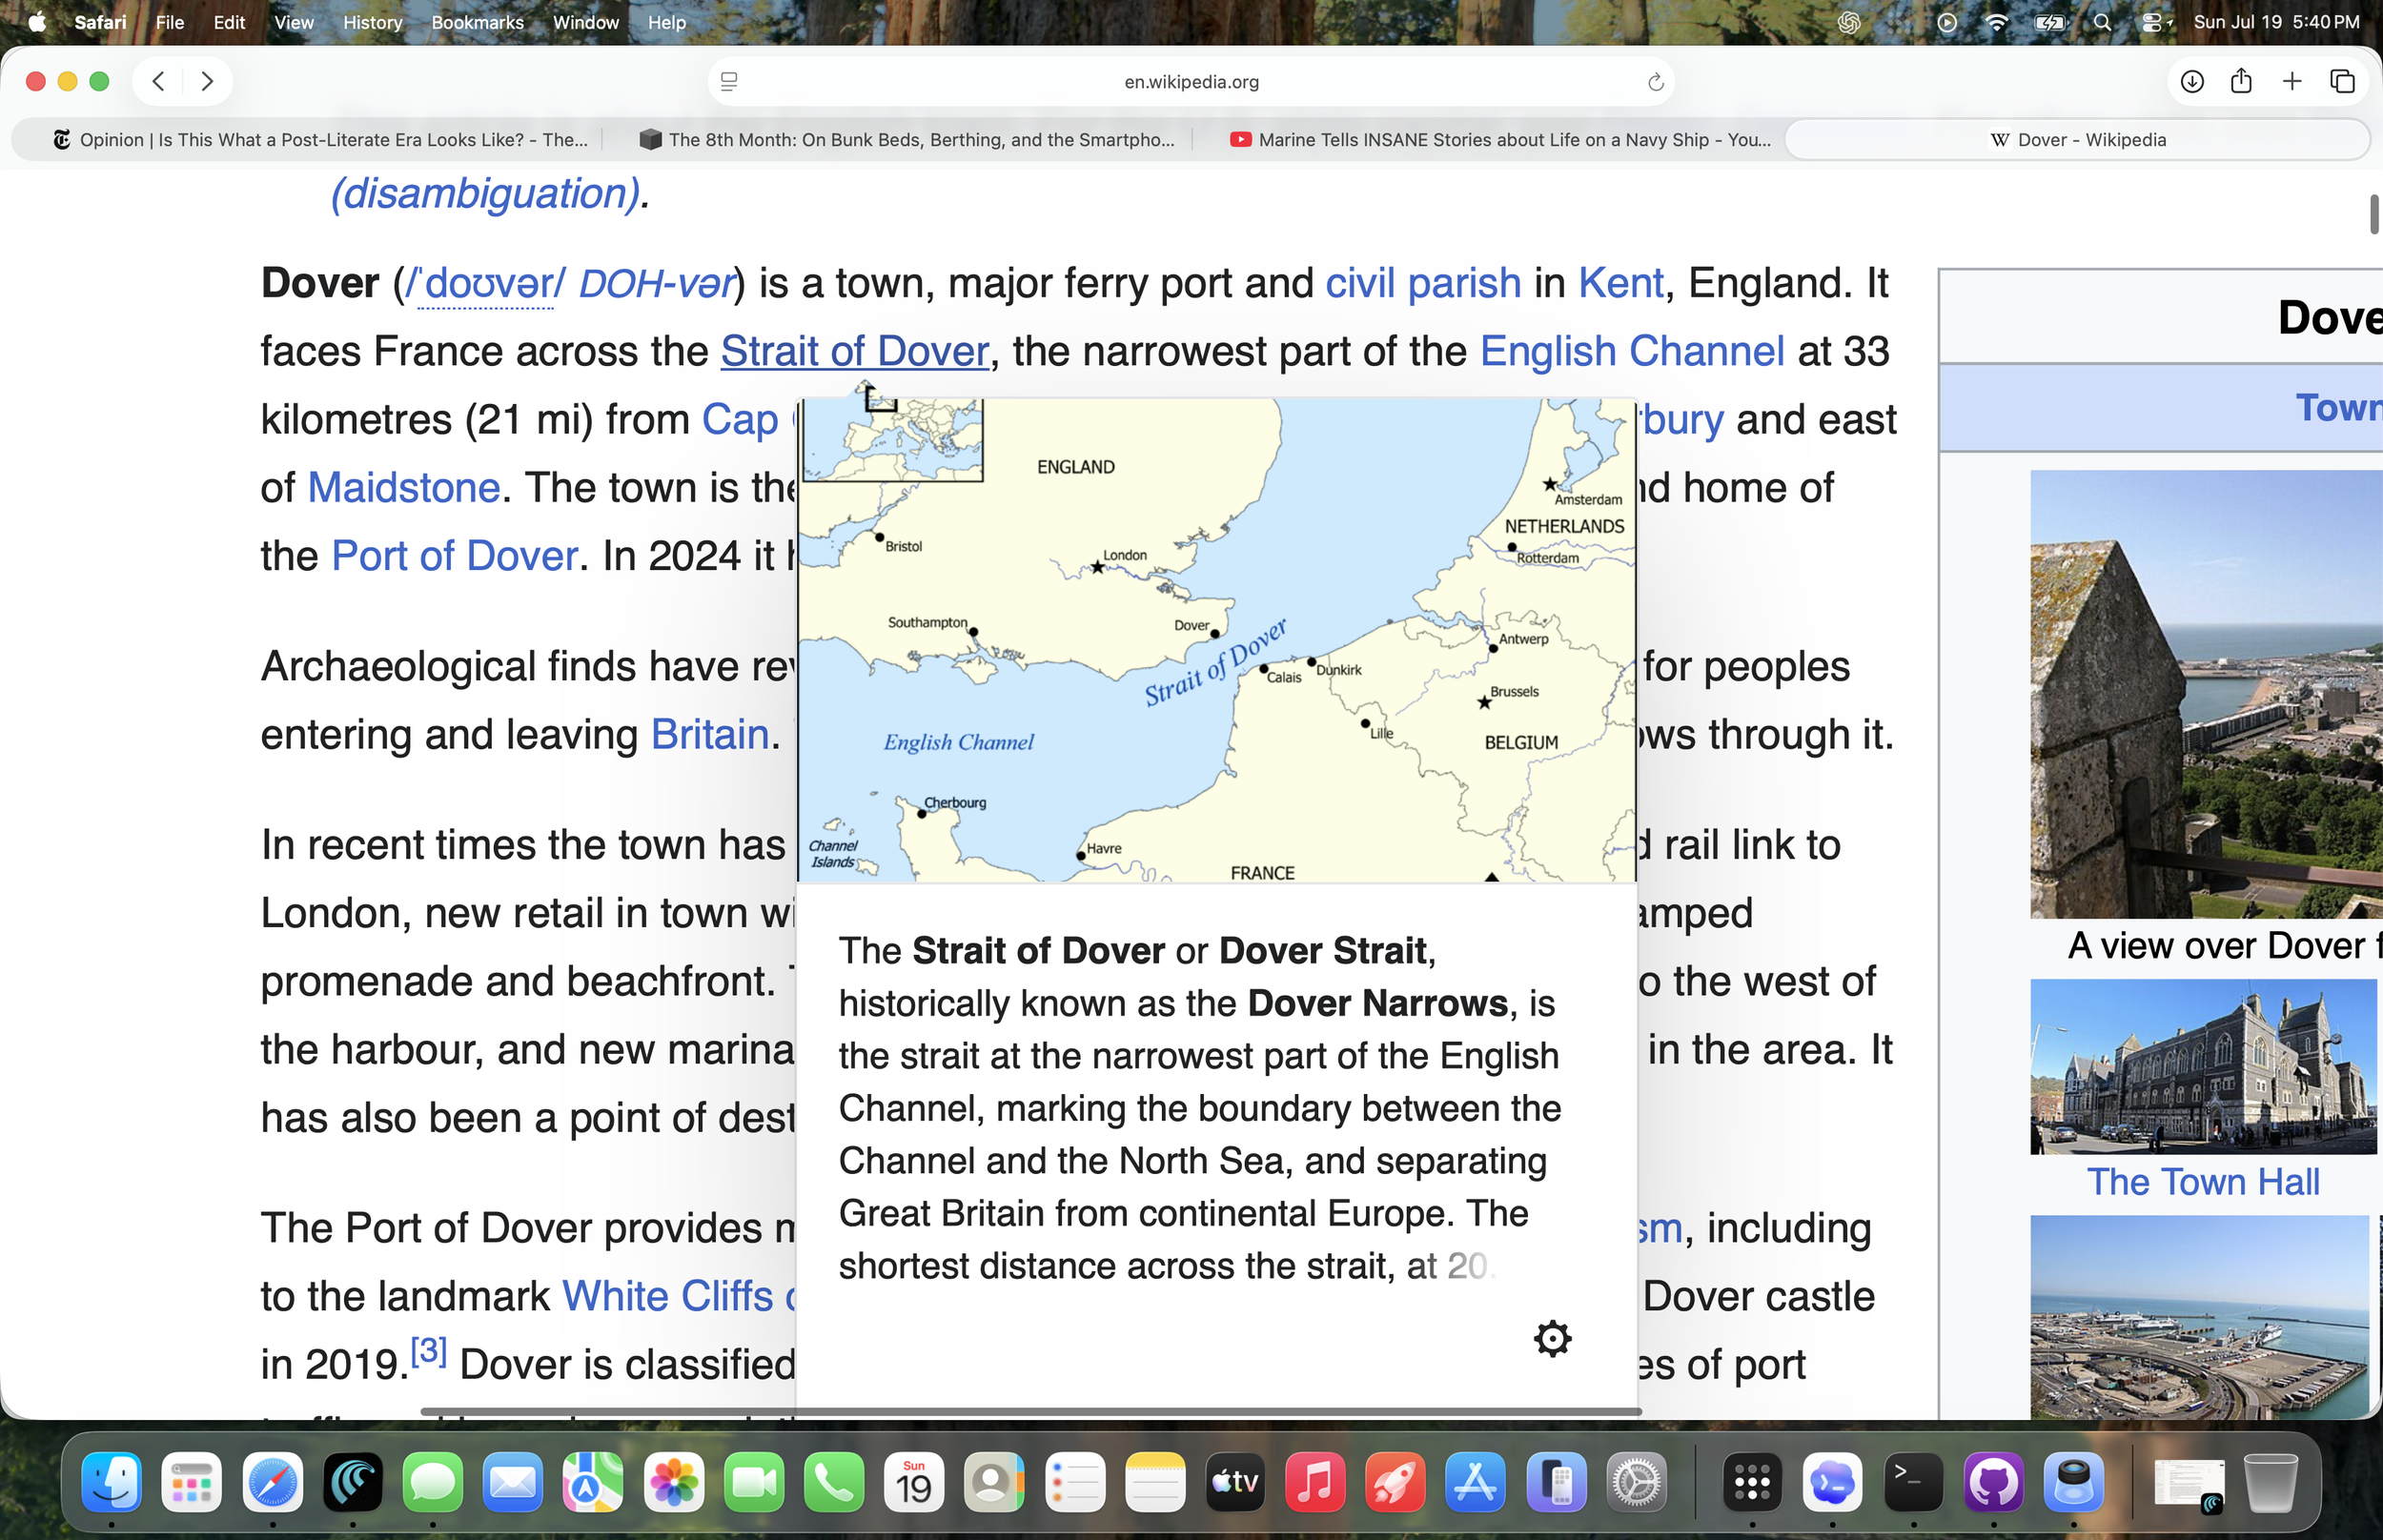Open Mail from the Dock
Image resolution: width=2383 pixels, height=1540 pixels.
click(x=513, y=1482)
